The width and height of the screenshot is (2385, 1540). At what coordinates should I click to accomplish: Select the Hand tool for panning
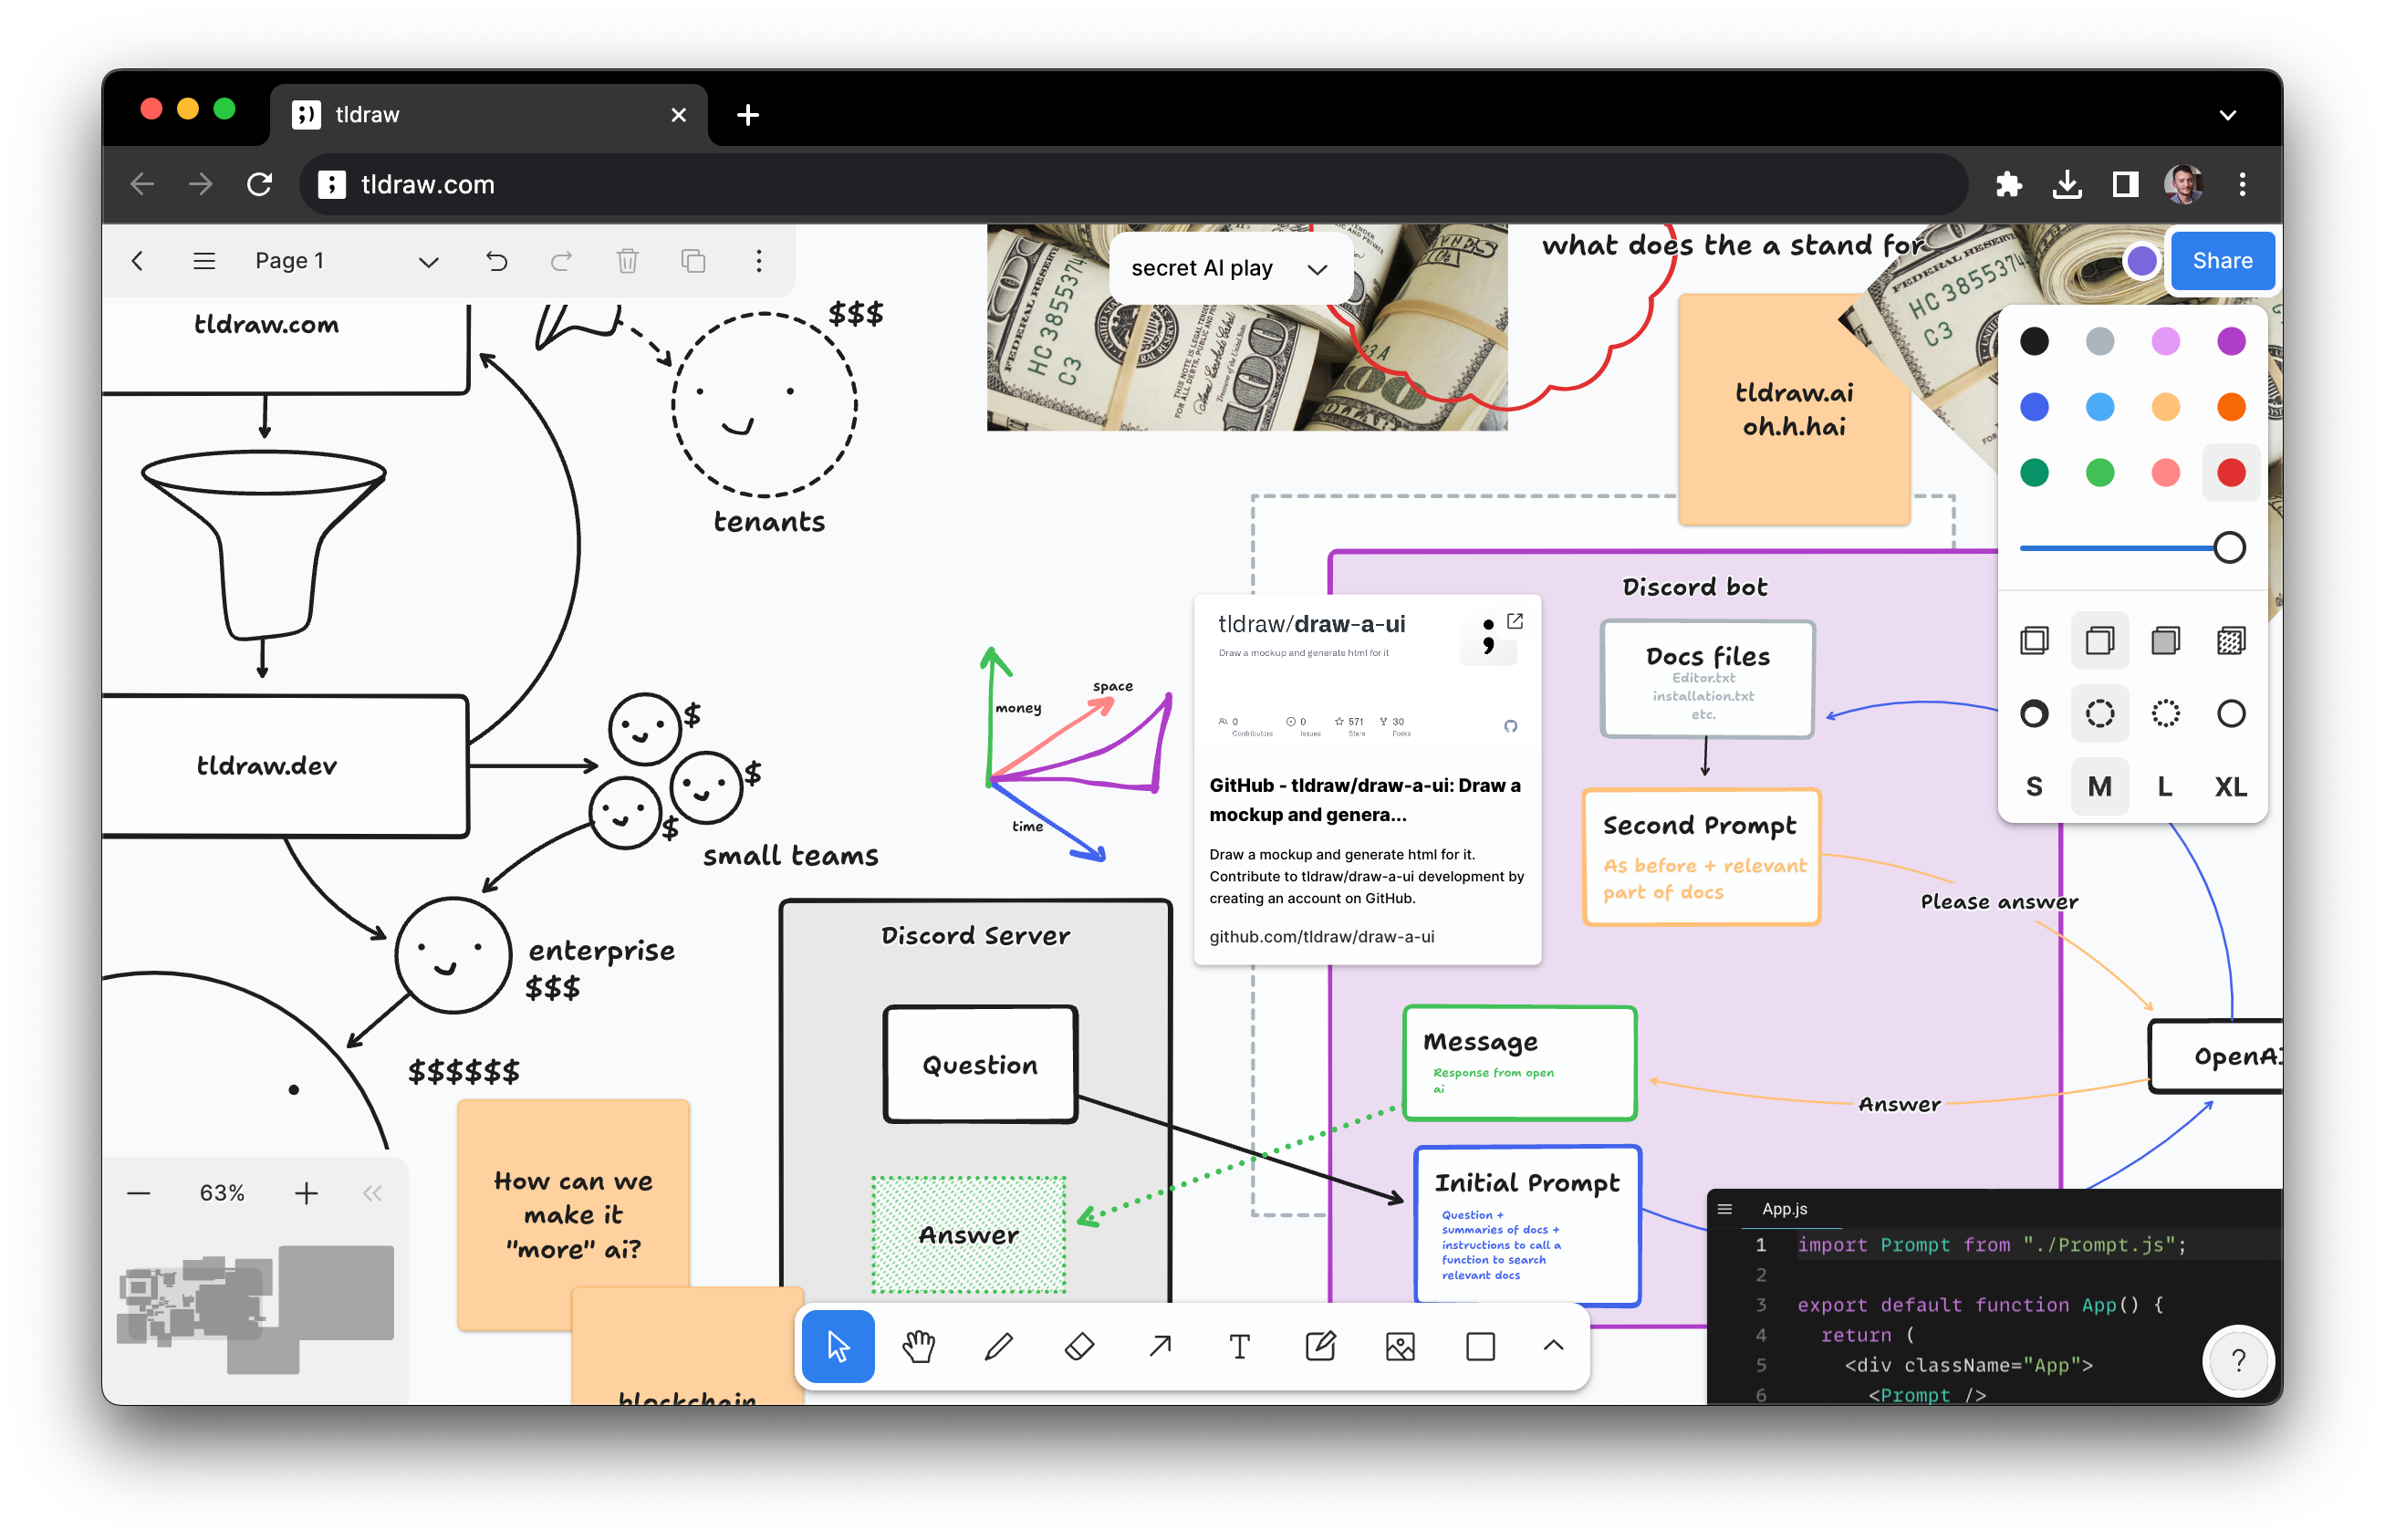[x=919, y=1347]
